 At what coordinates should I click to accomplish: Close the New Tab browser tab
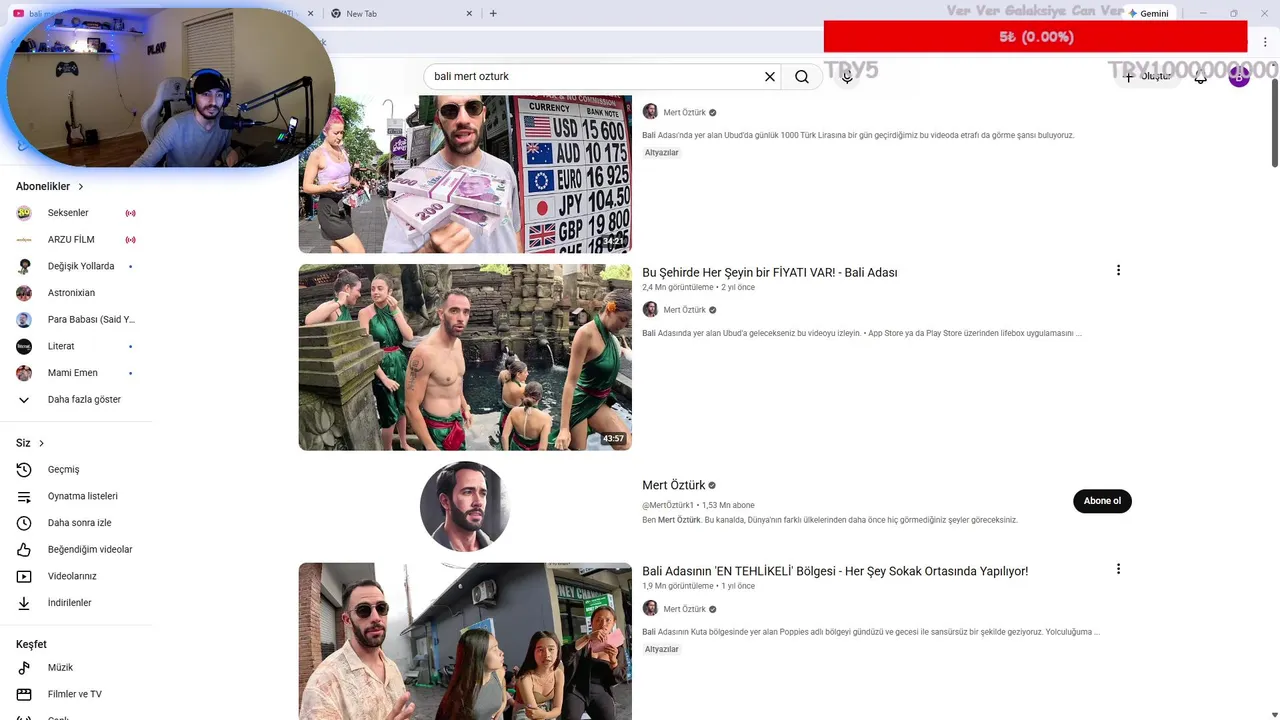tap(469, 13)
